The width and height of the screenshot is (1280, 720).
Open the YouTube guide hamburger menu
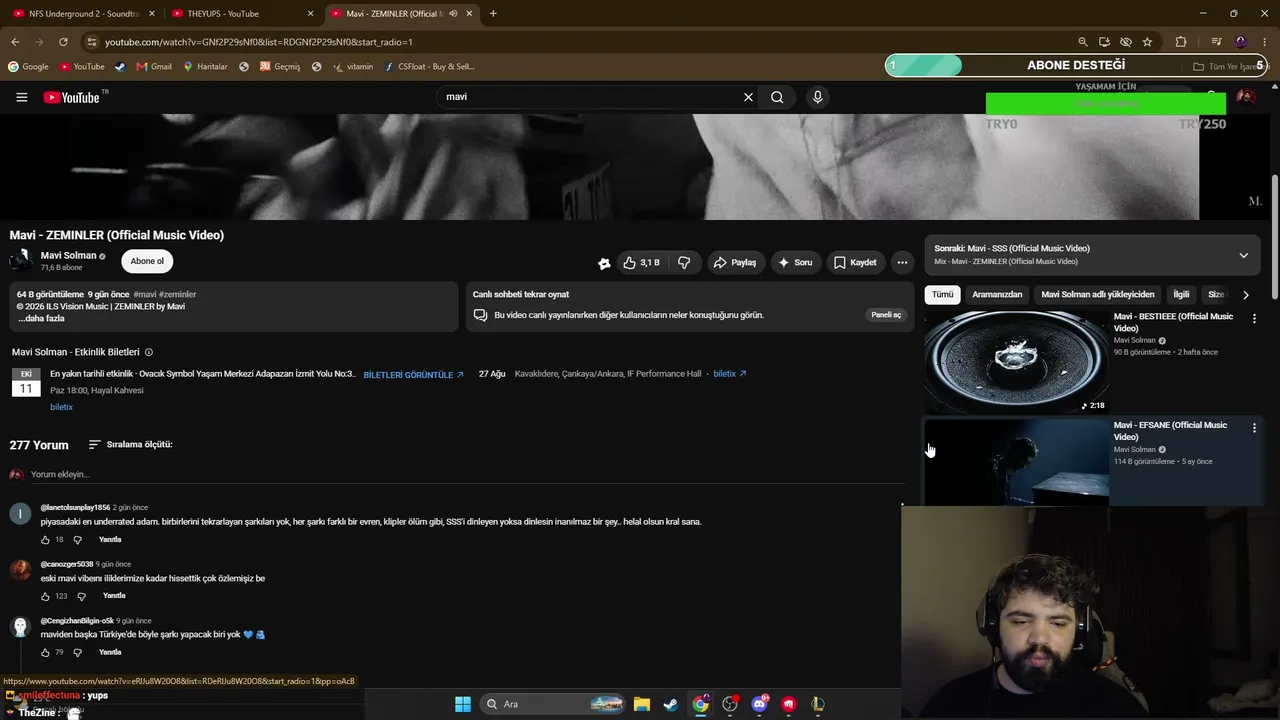tap(21, 97)
